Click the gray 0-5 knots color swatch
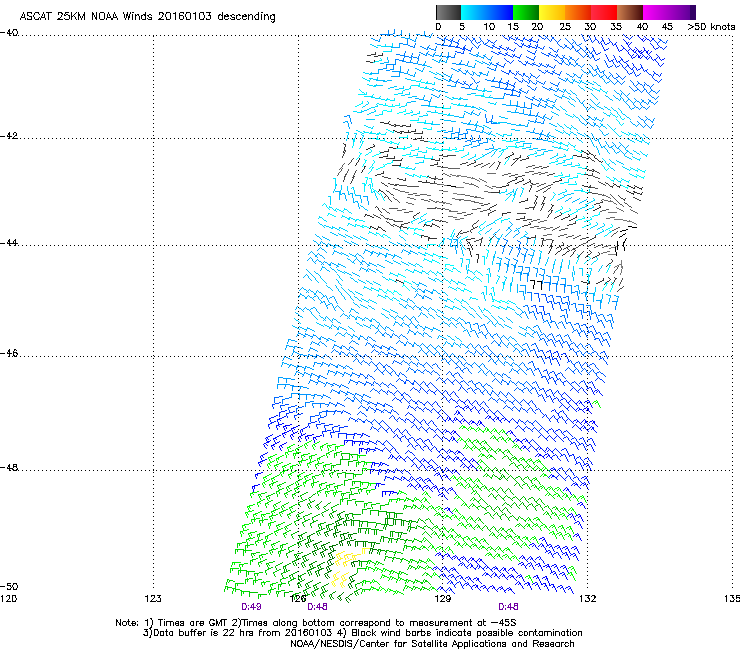The width and height of the screenshot is (740, 650). pyautogui.click(x=448, y=12)
